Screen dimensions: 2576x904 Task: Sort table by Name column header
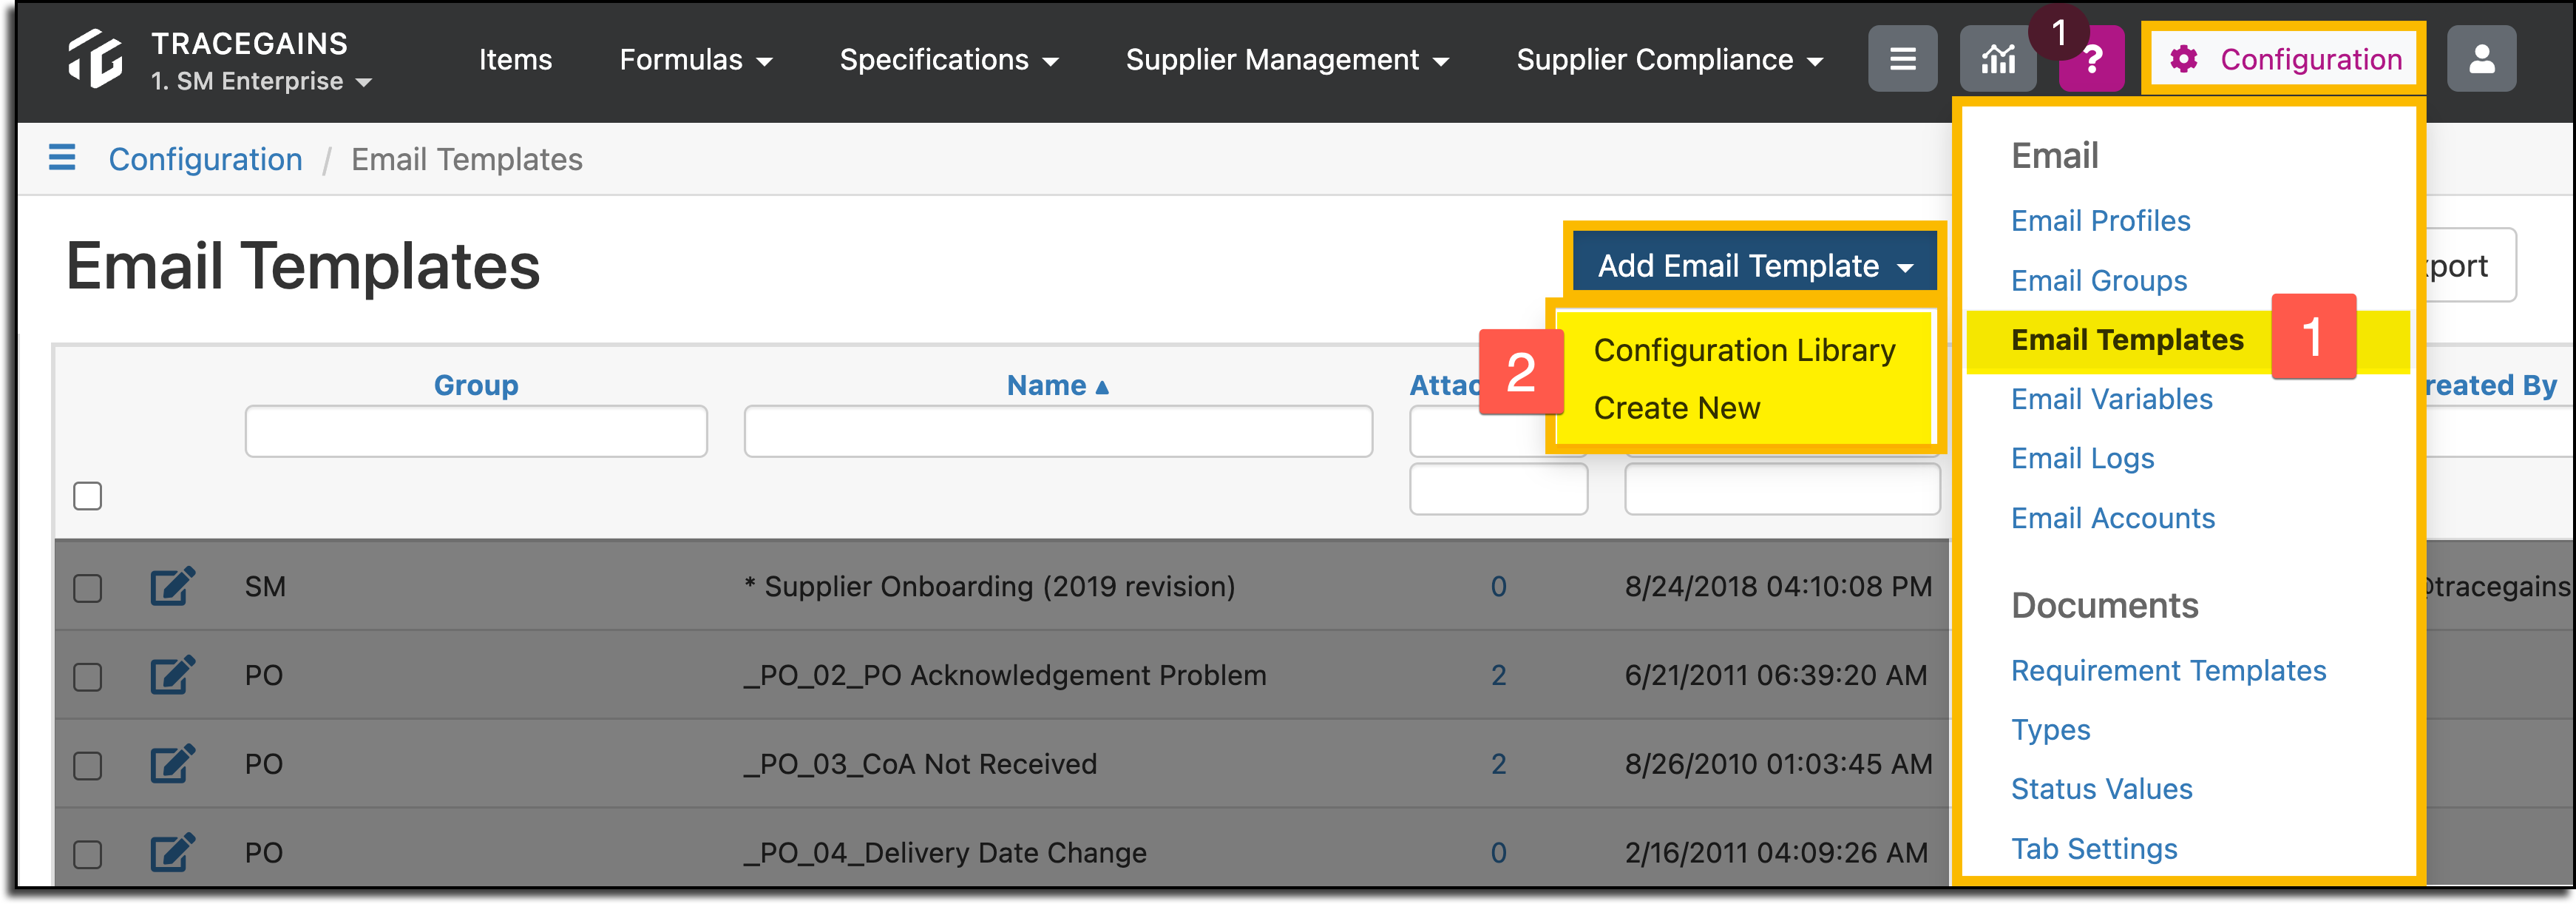(x=1057, y=385)
